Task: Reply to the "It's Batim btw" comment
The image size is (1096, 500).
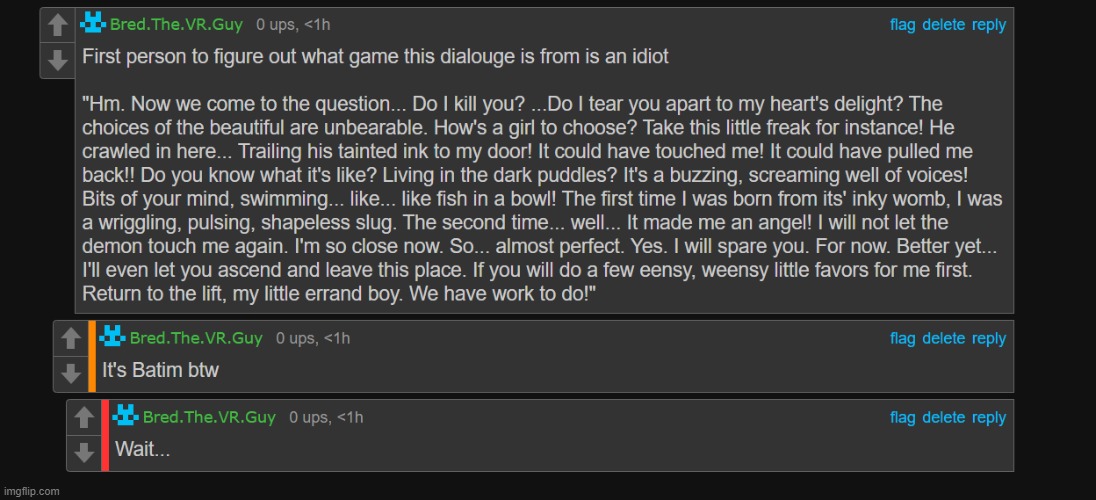Action: (x=989, y=338)
